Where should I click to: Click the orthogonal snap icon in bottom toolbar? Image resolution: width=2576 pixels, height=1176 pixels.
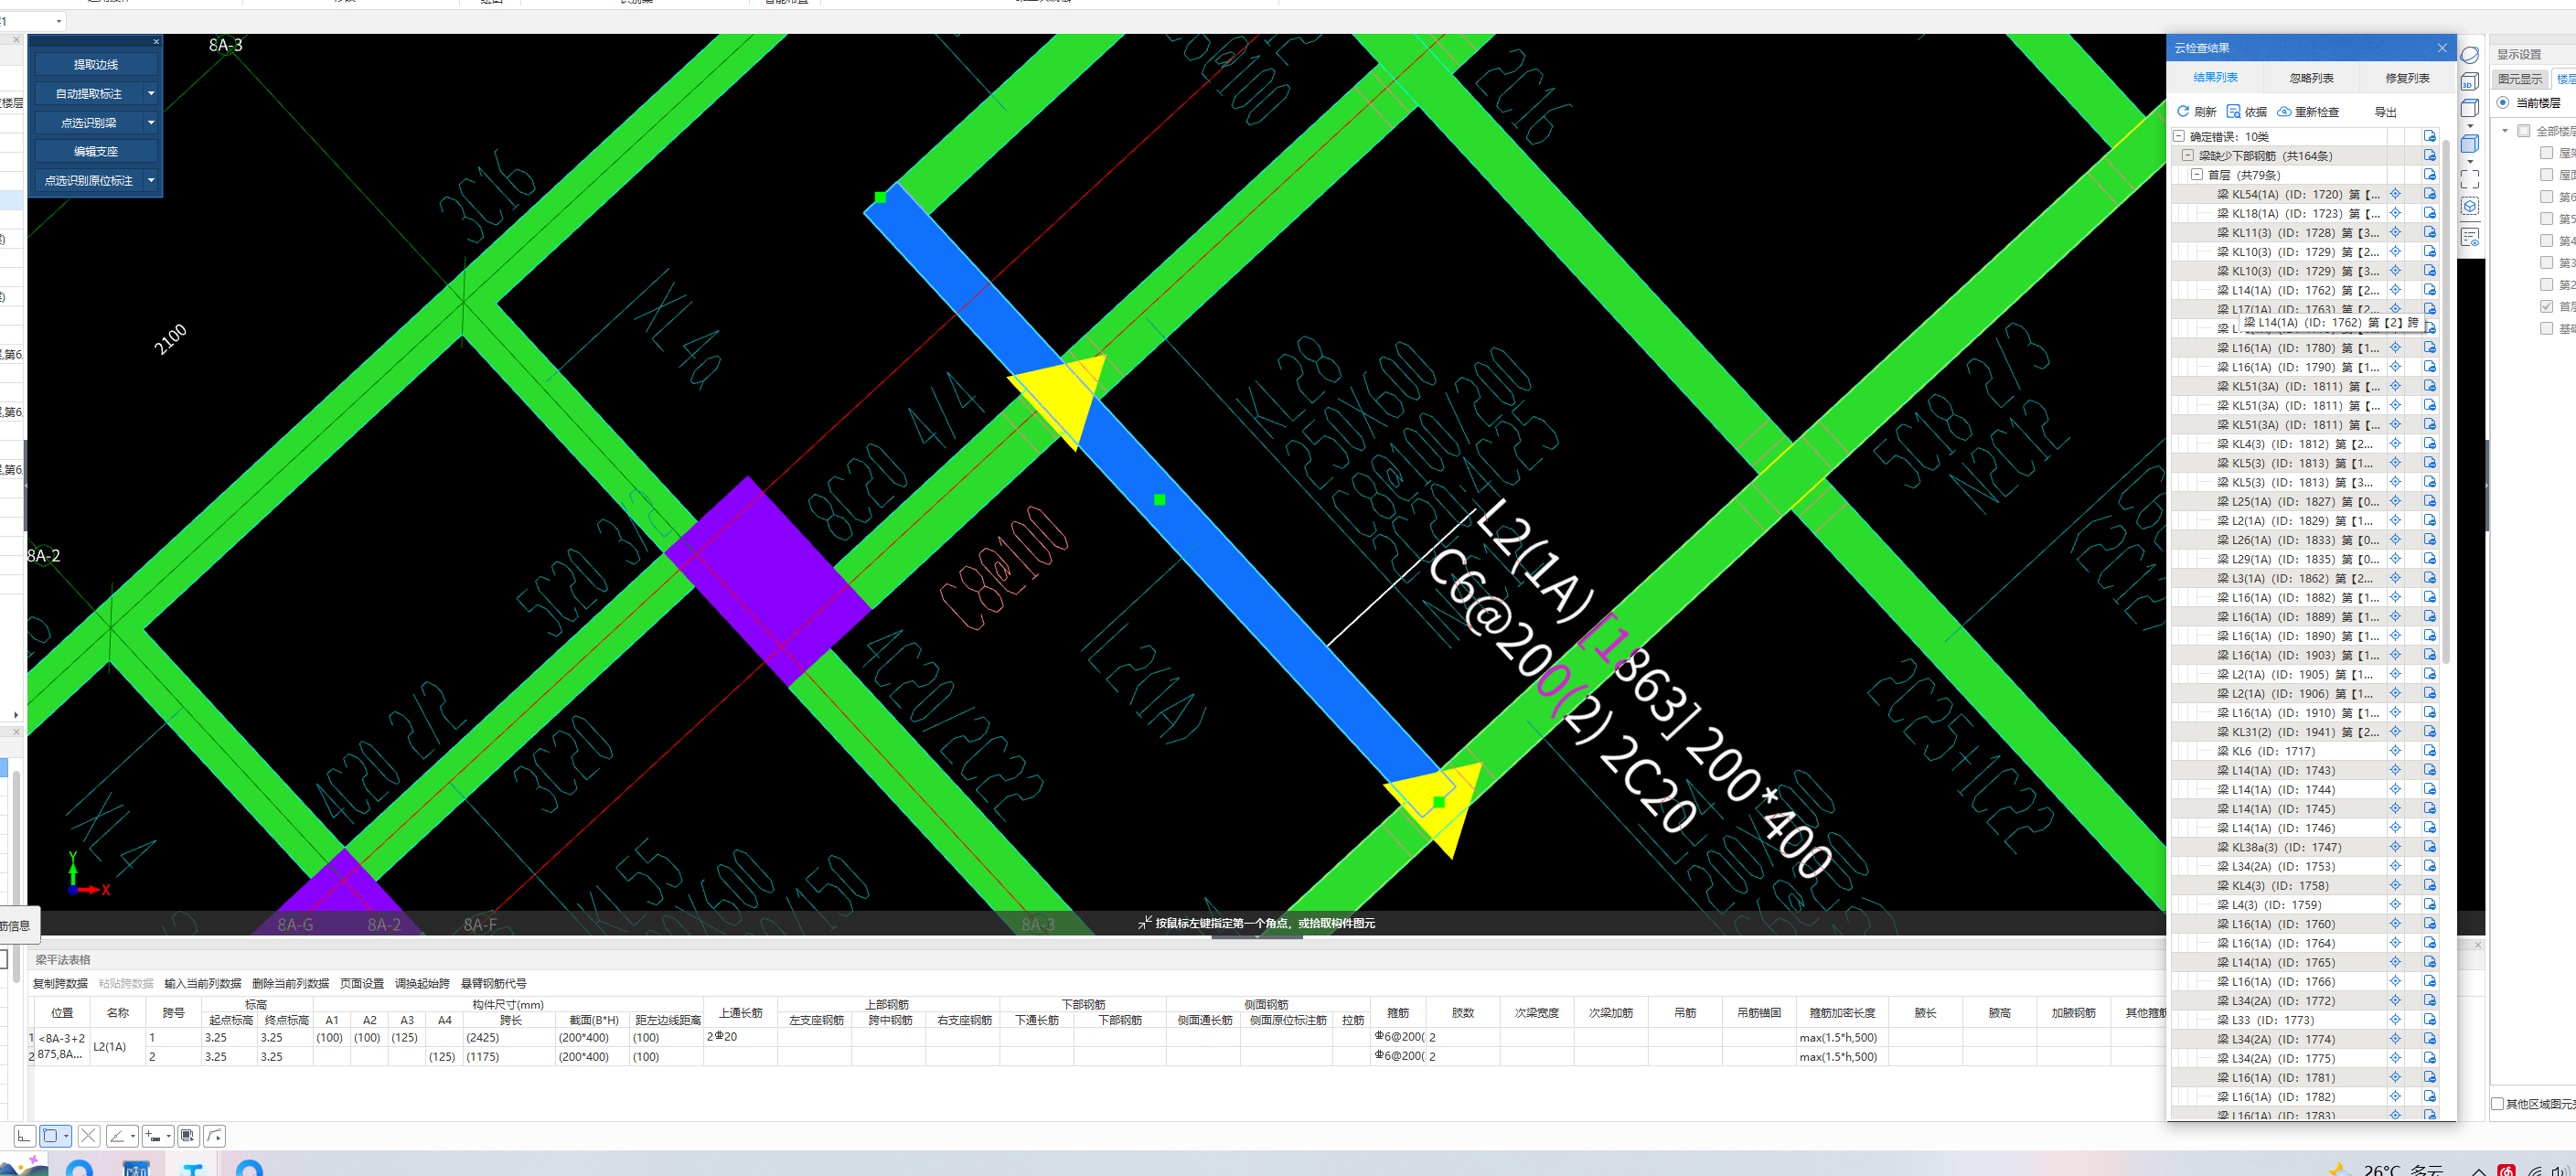click(x=24, y=1135)
